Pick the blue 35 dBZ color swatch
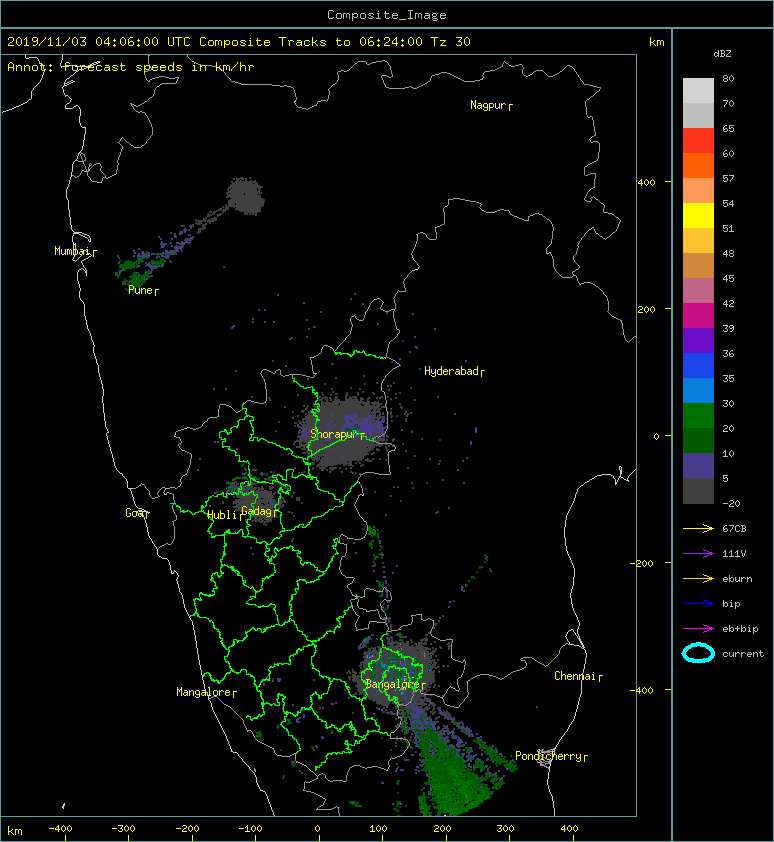Screen dimensions: 774x842 tap(698, 365)
